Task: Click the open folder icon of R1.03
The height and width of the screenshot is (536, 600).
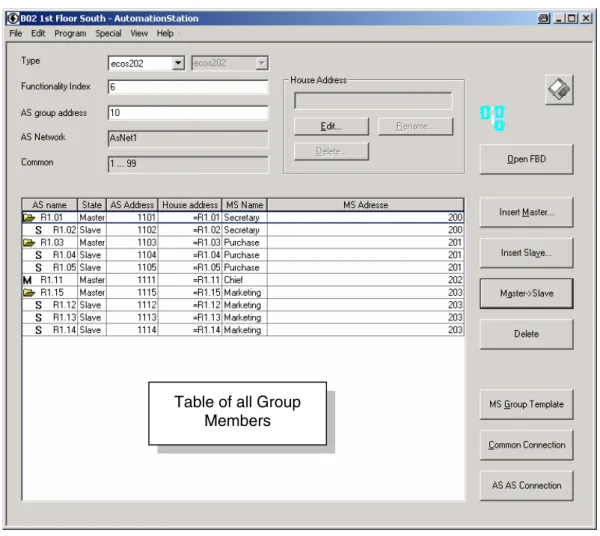Action: coord(29,243)
